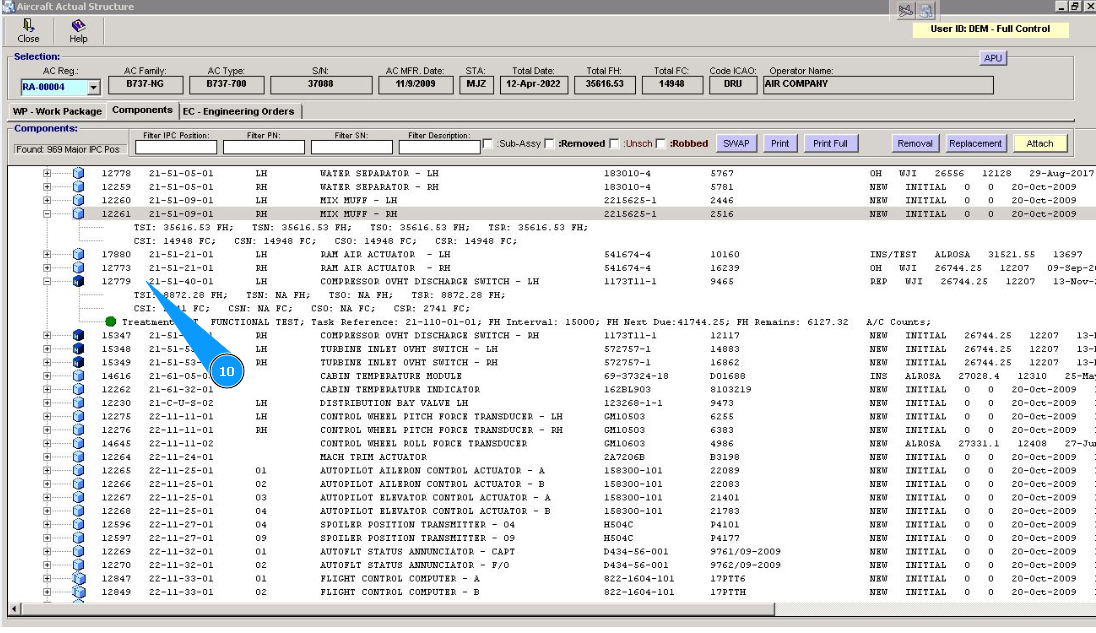Click the horizontal scrollbar at the bottom

[x=400, y=608]
